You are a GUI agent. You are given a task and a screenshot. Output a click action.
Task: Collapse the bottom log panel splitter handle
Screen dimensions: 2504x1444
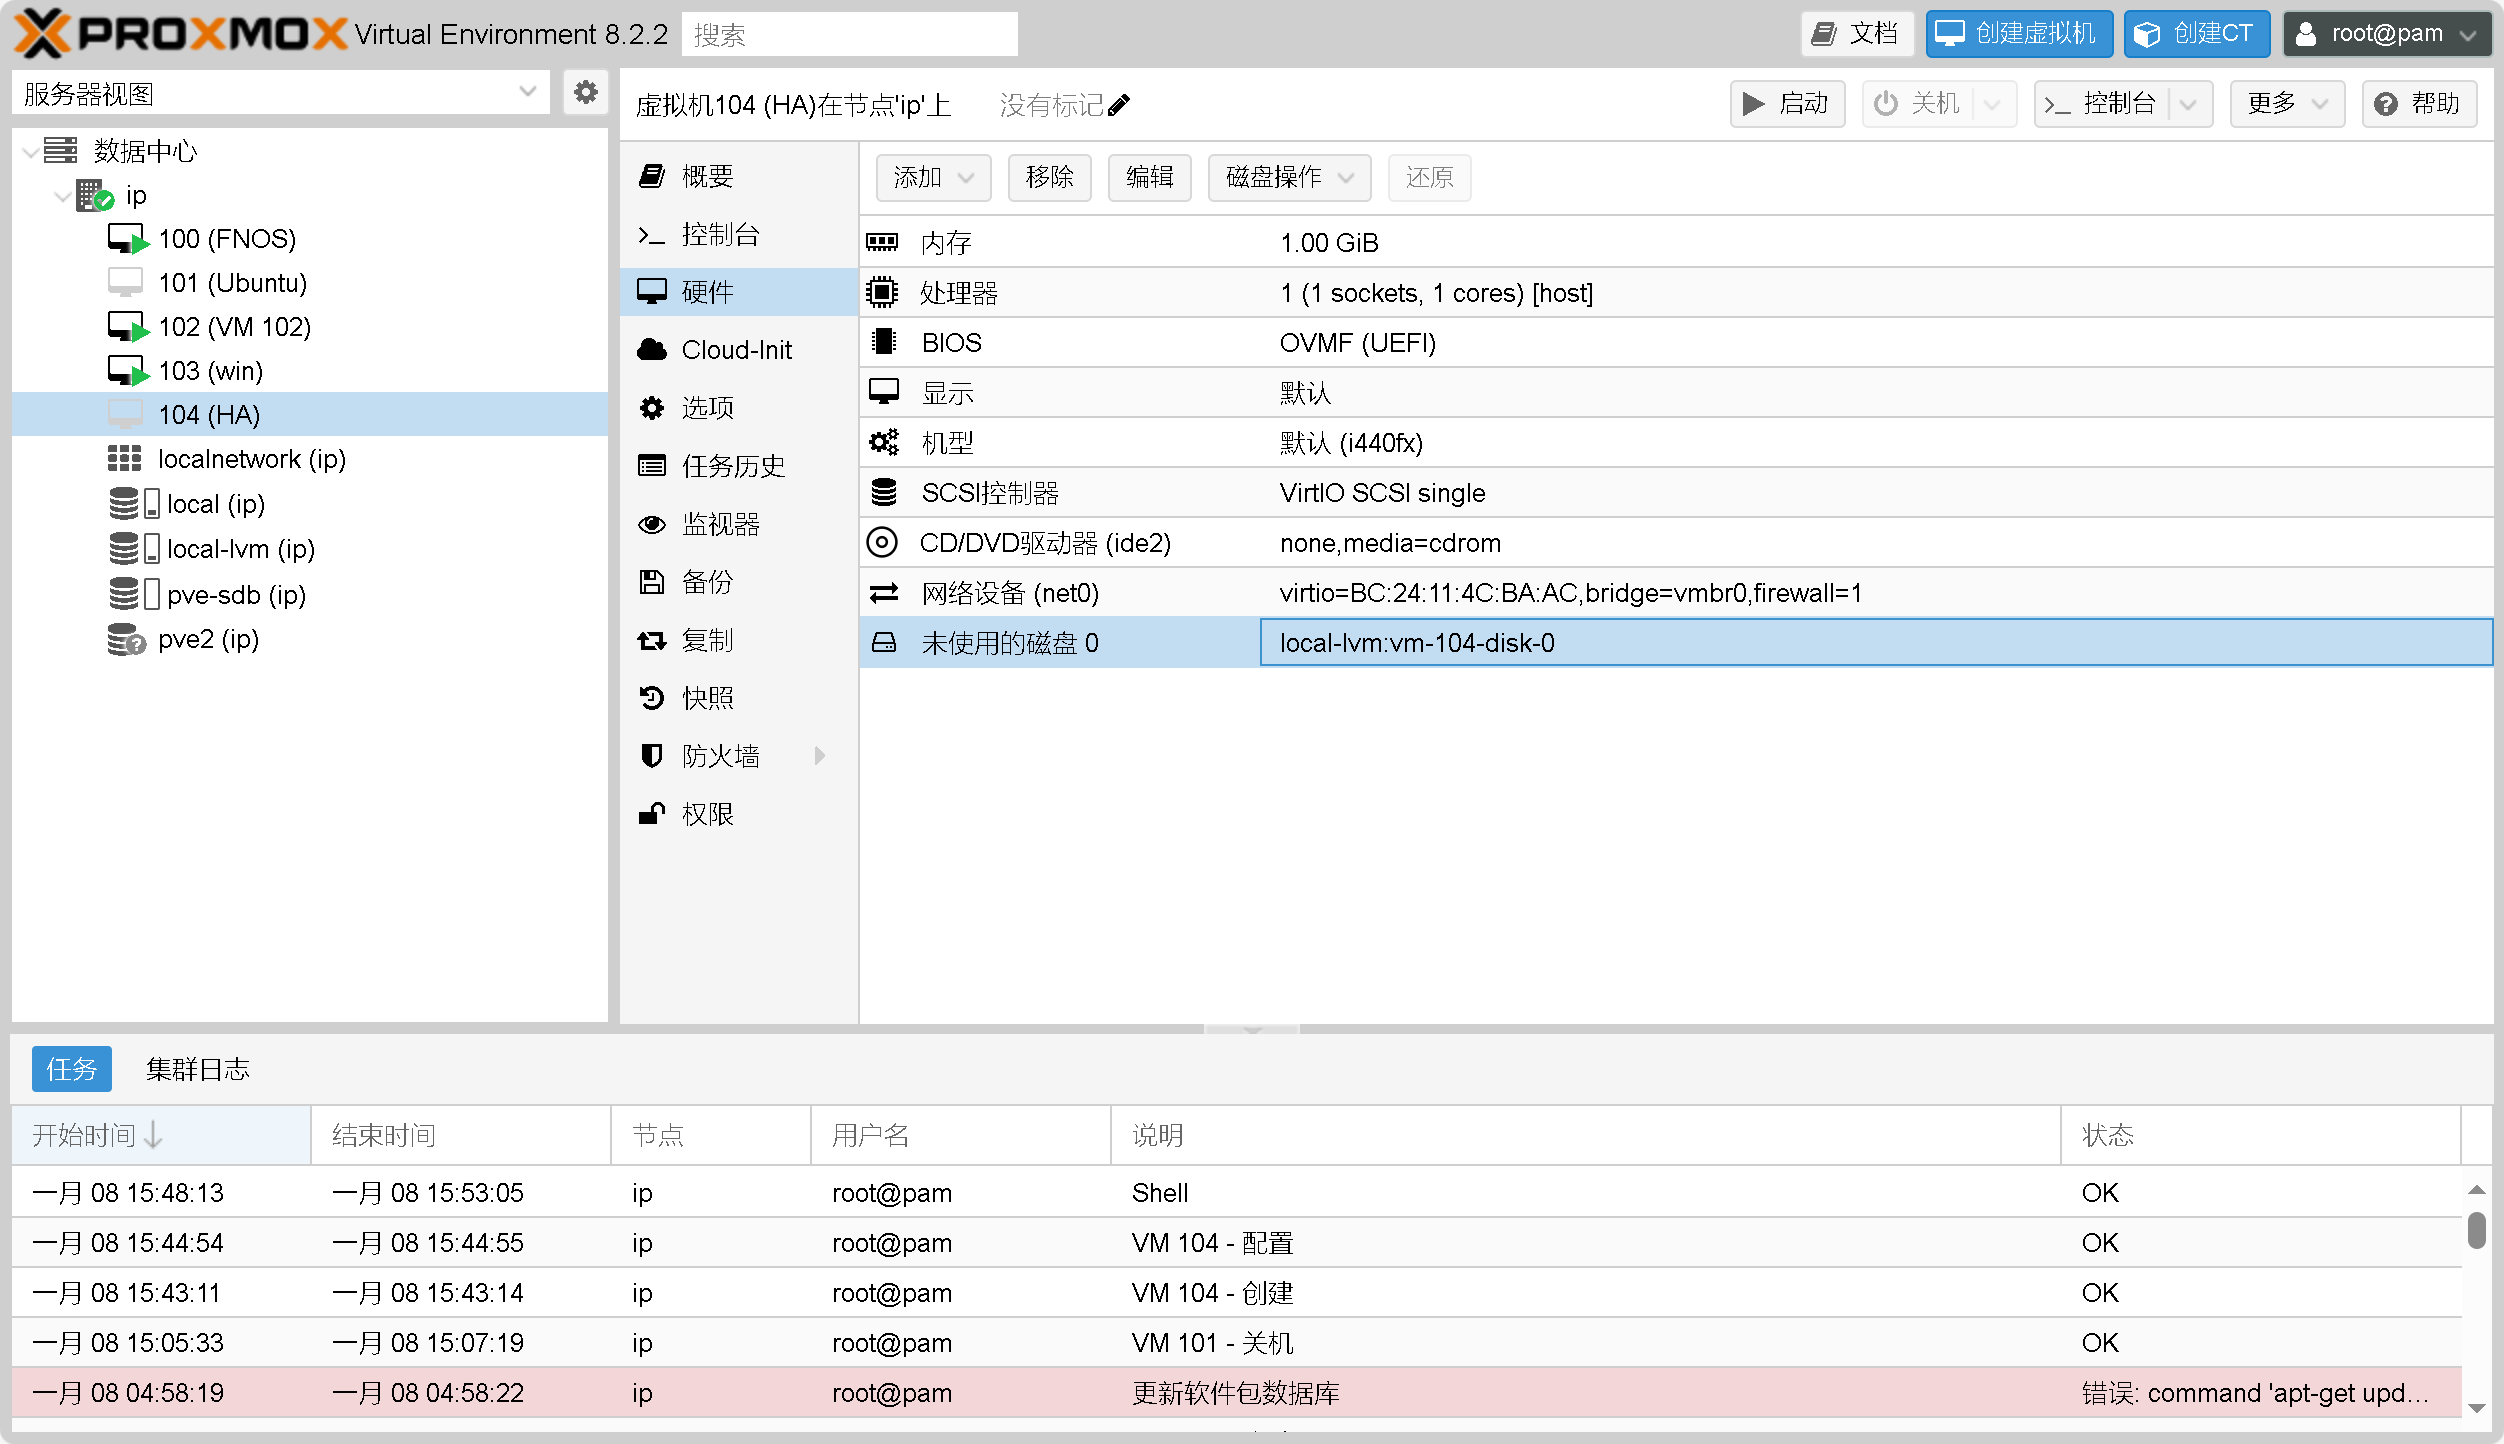[x=1252, y=1028]
